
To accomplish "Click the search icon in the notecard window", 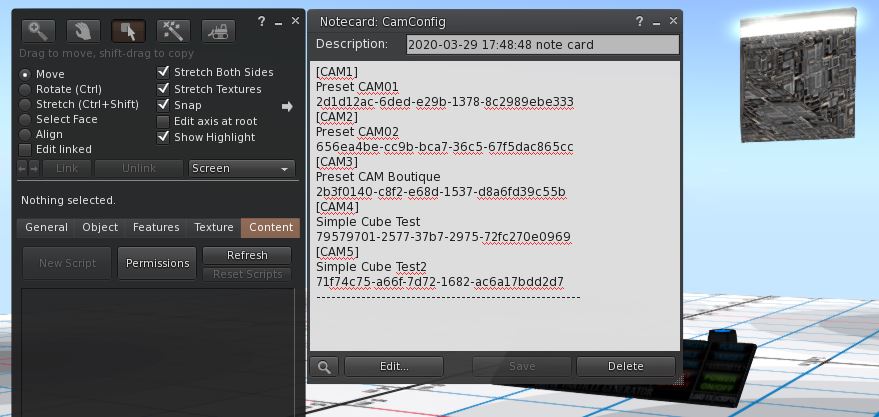I will click(x=324, y=367).
